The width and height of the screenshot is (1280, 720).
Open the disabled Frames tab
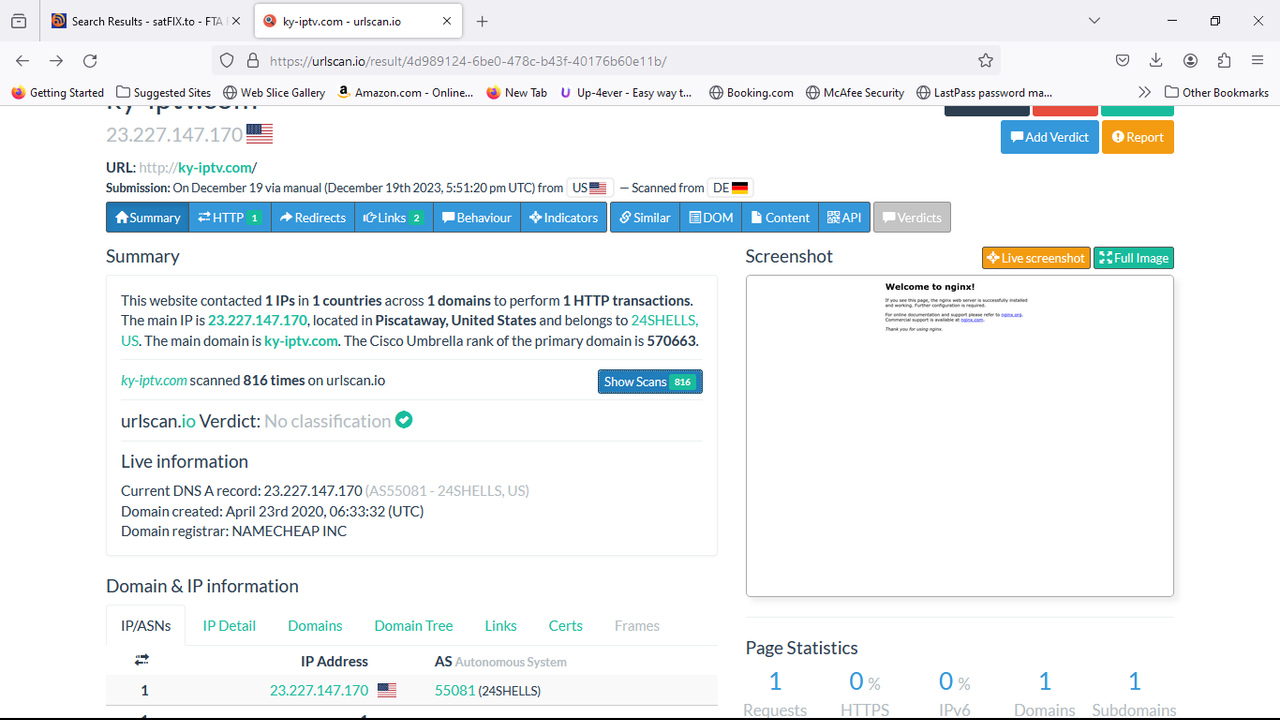pyautogui.click(x=637, y=625)
